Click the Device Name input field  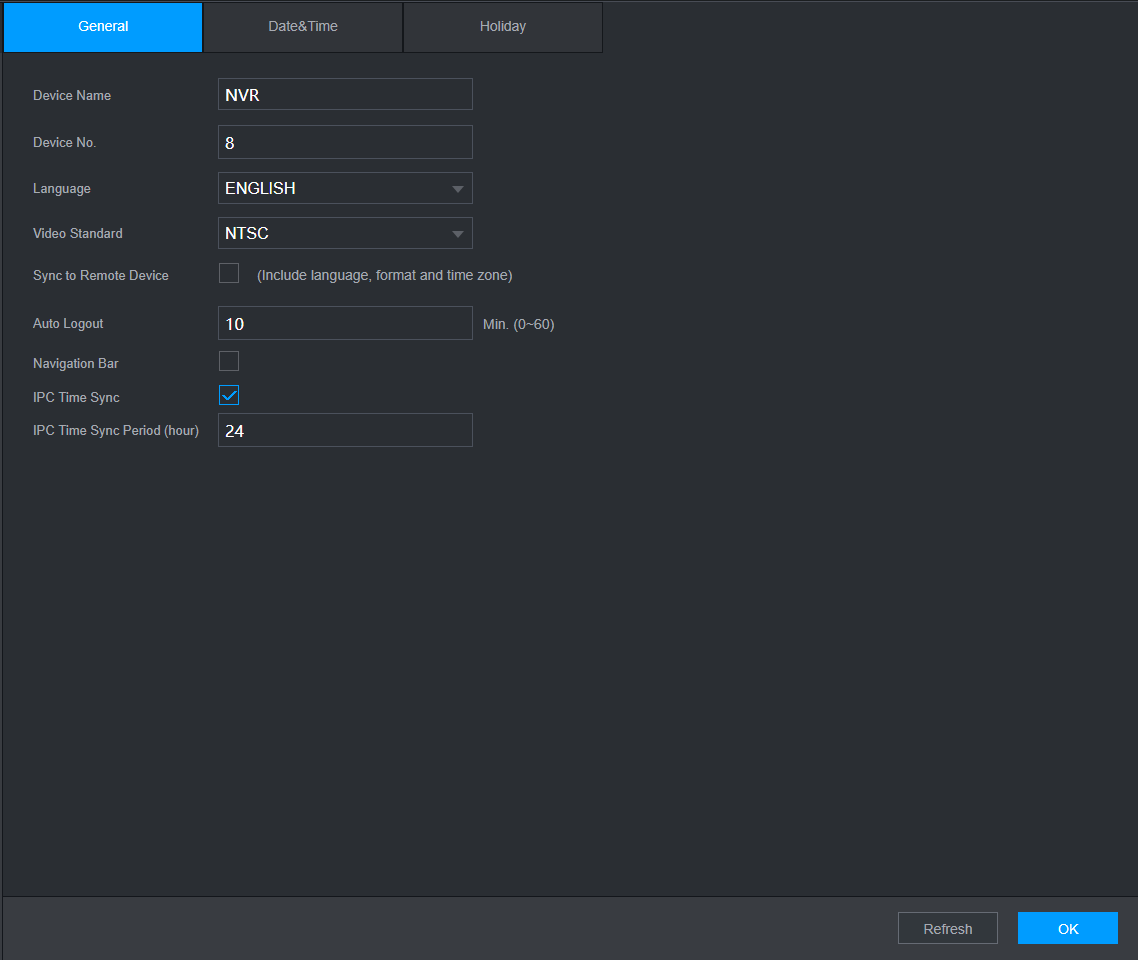coord(345,94)
